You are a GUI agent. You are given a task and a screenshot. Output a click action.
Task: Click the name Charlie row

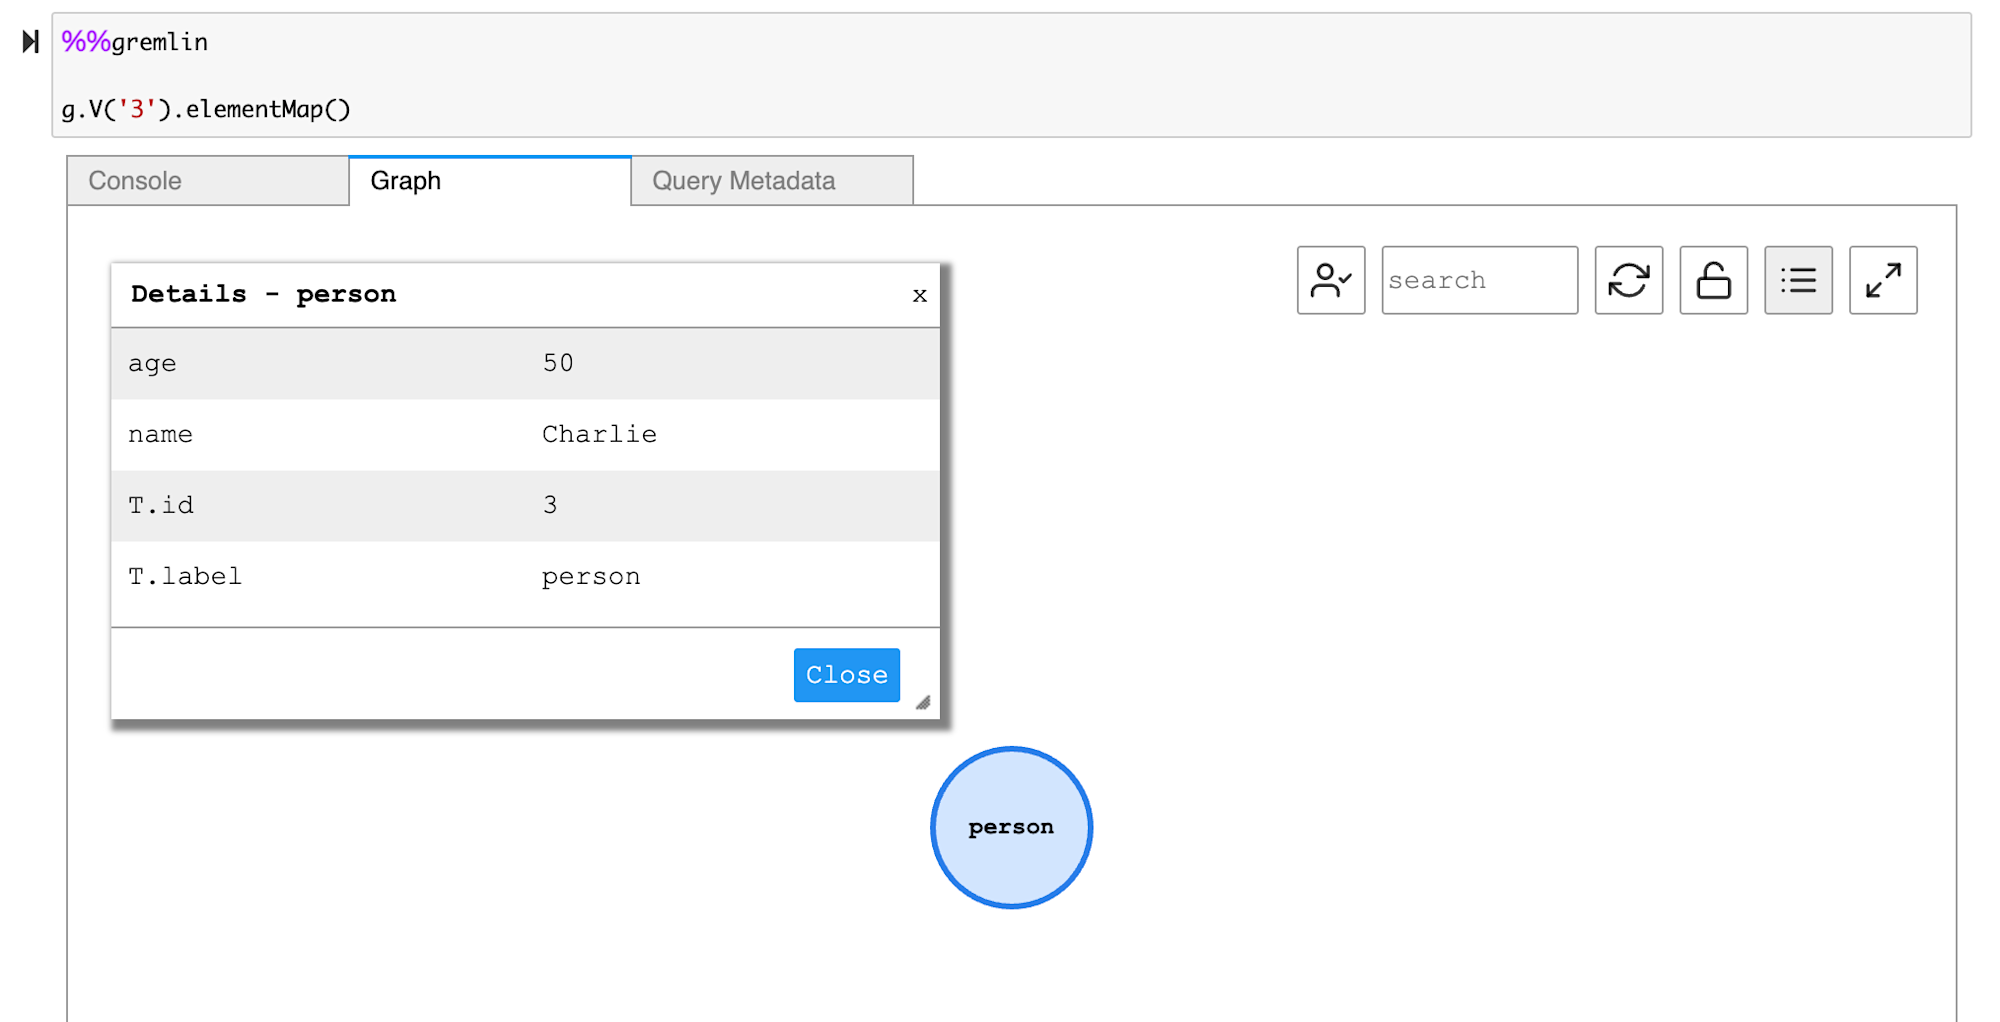[x=525, y=434]
